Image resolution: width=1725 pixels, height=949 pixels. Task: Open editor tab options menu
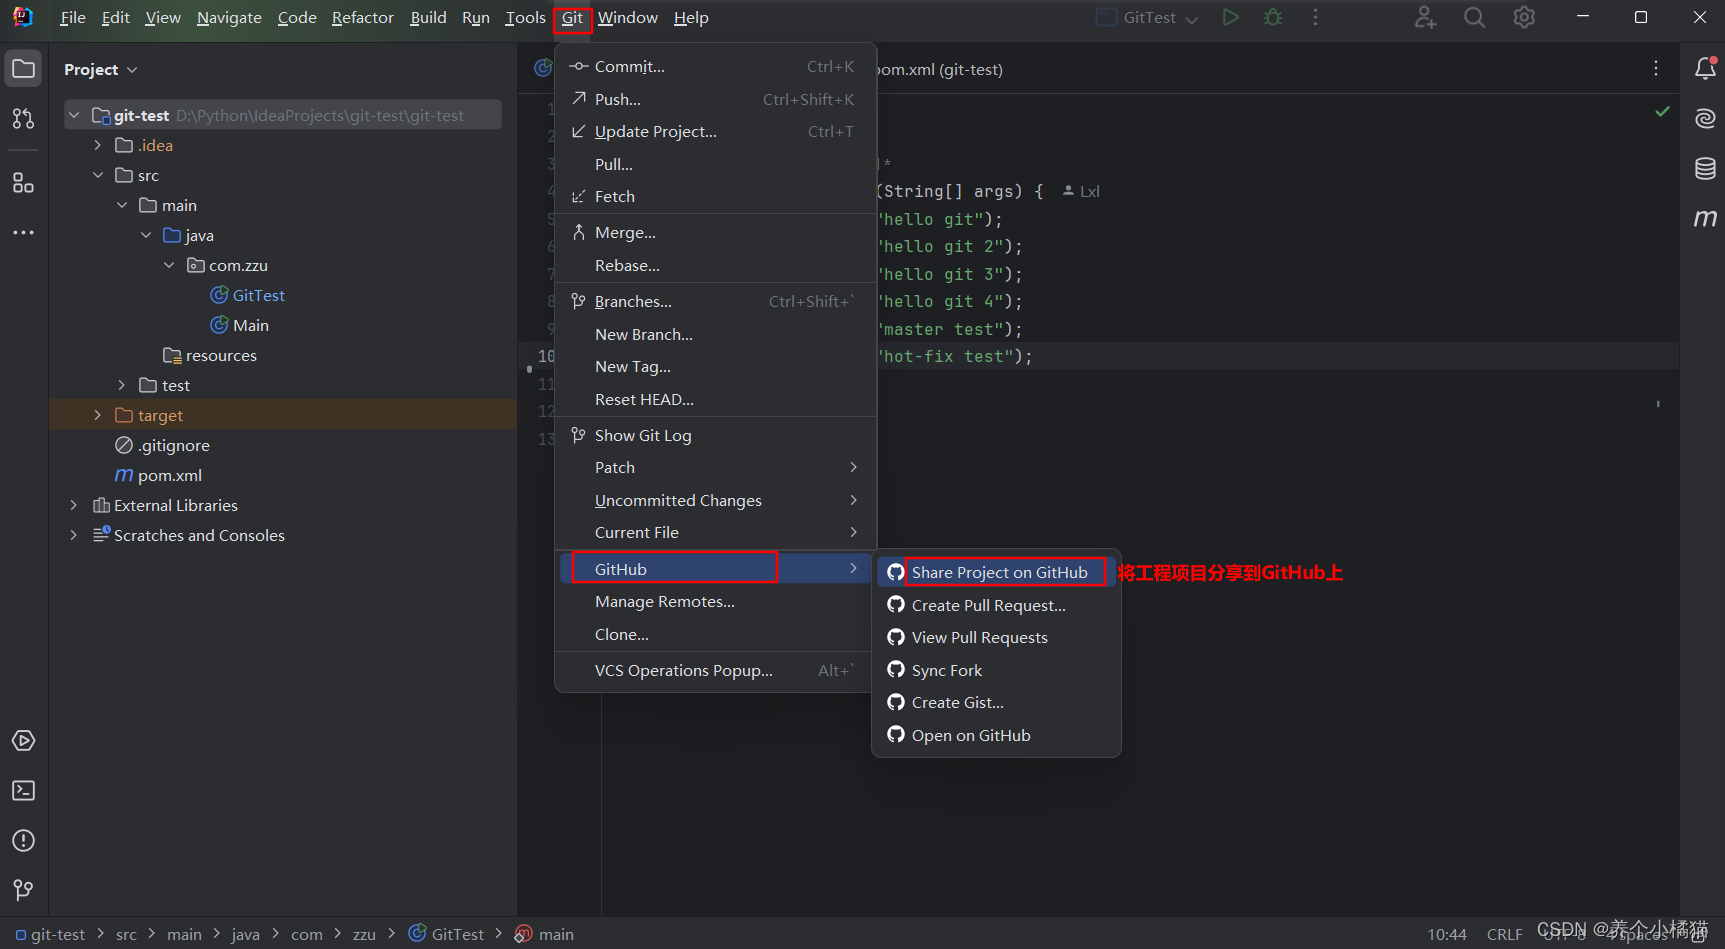1656,68
